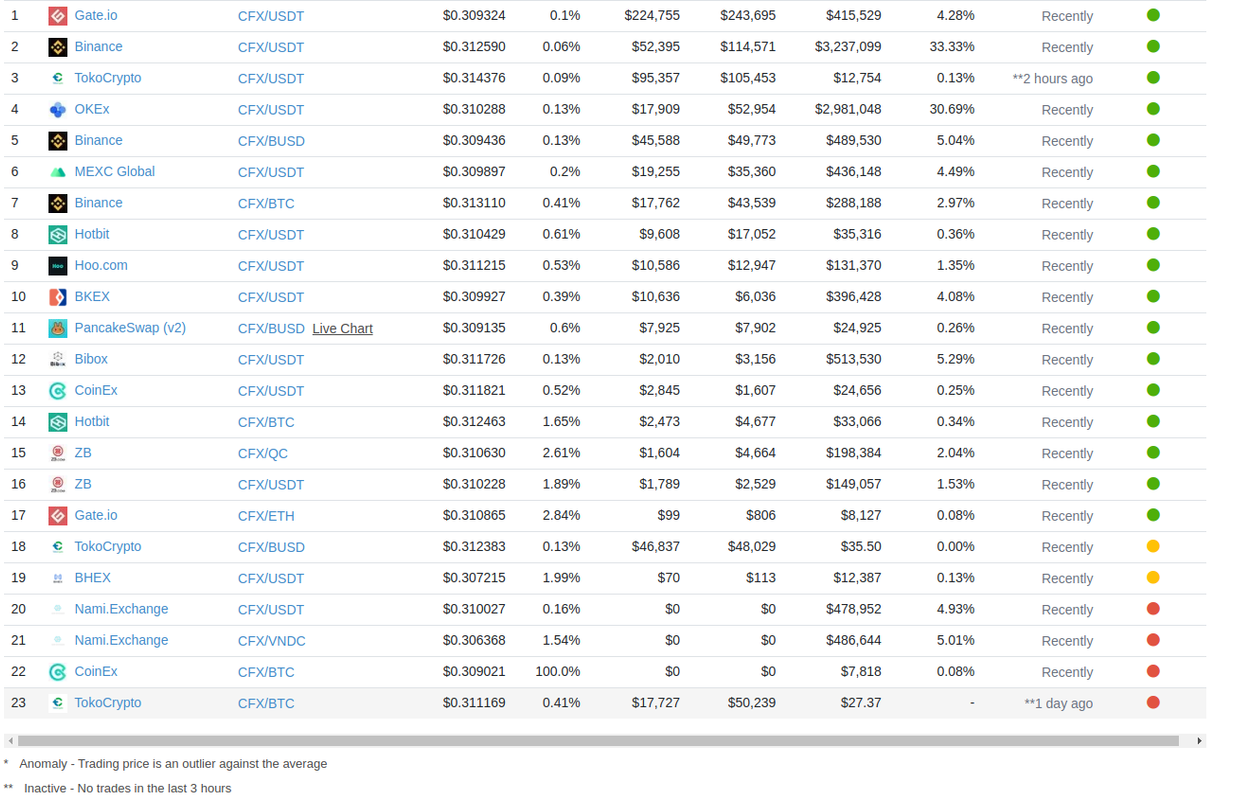Open the PancakeSwap (v2) link
Viewport: 1252px width, 800px height.
coord(130,327)
